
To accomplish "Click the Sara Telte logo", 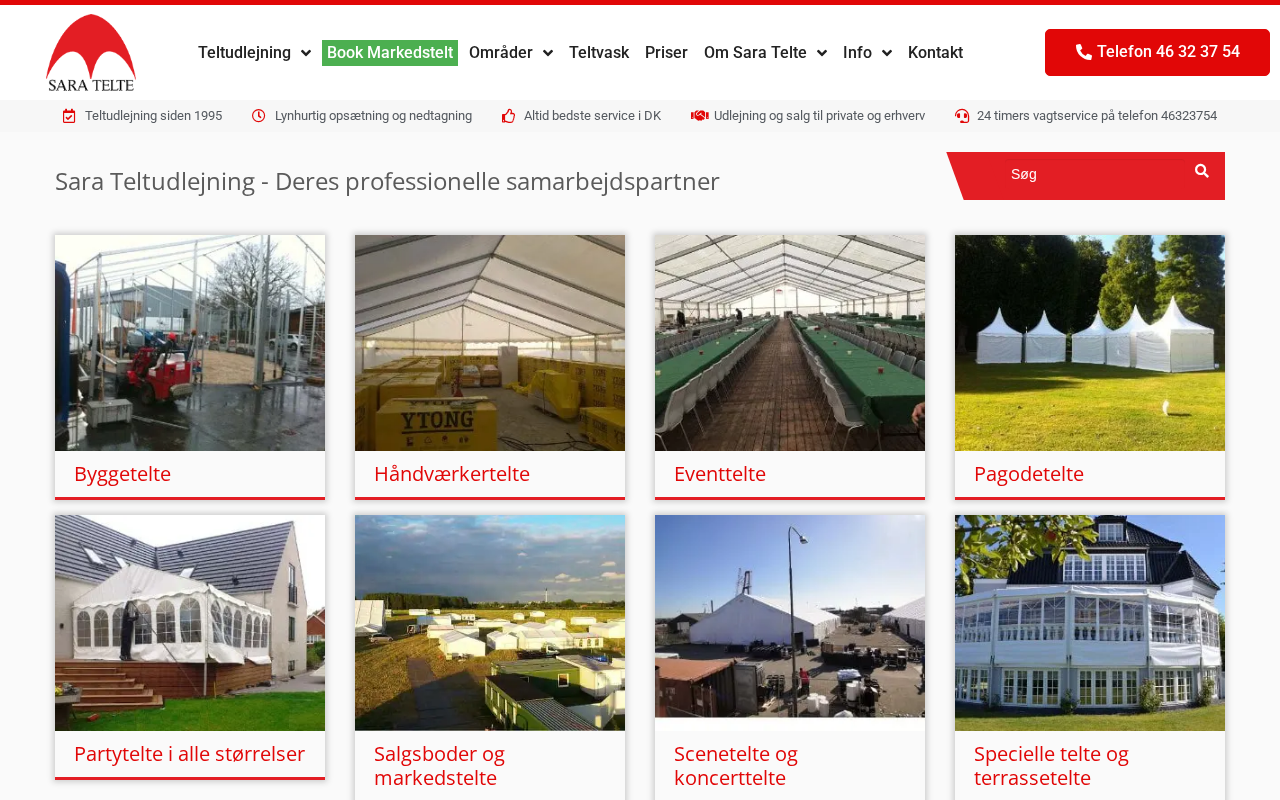I will (x=90, y=53).
